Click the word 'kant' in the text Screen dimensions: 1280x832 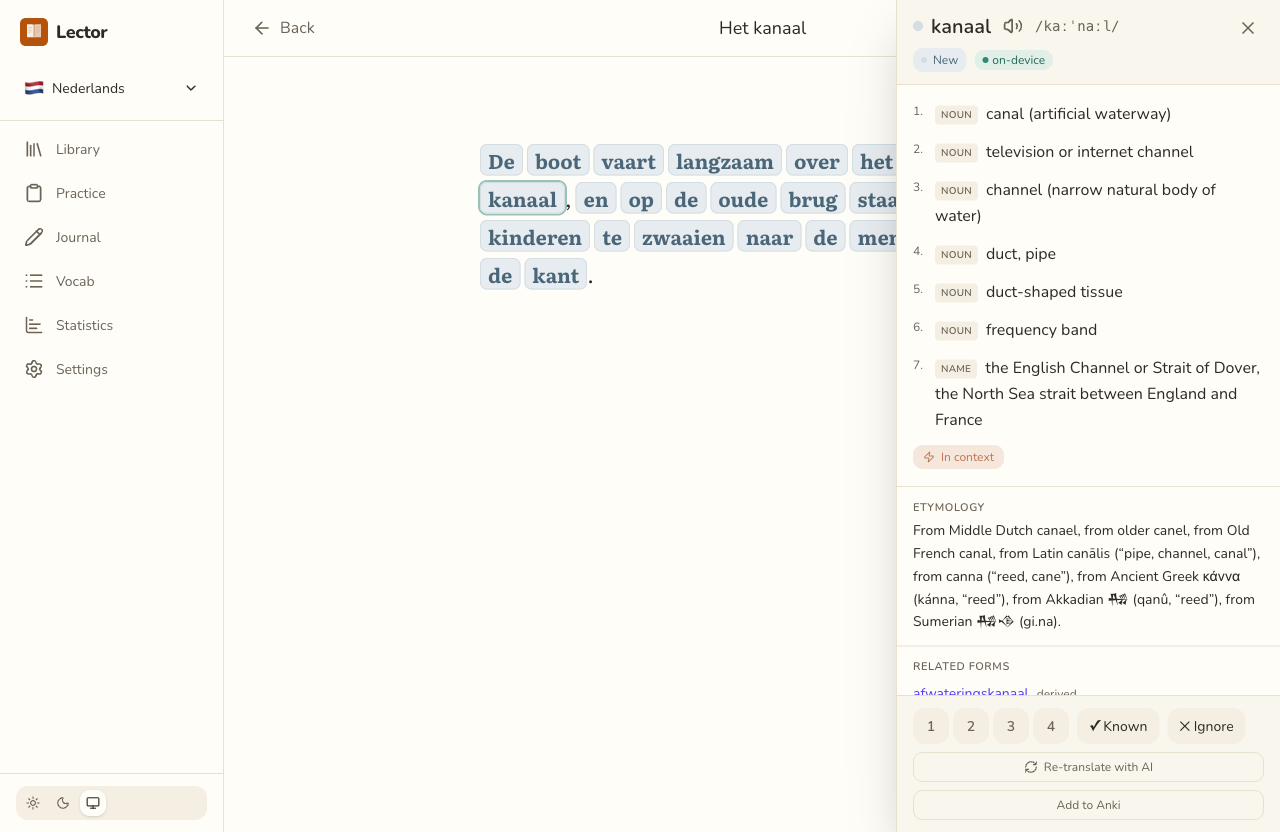[556, 275]
